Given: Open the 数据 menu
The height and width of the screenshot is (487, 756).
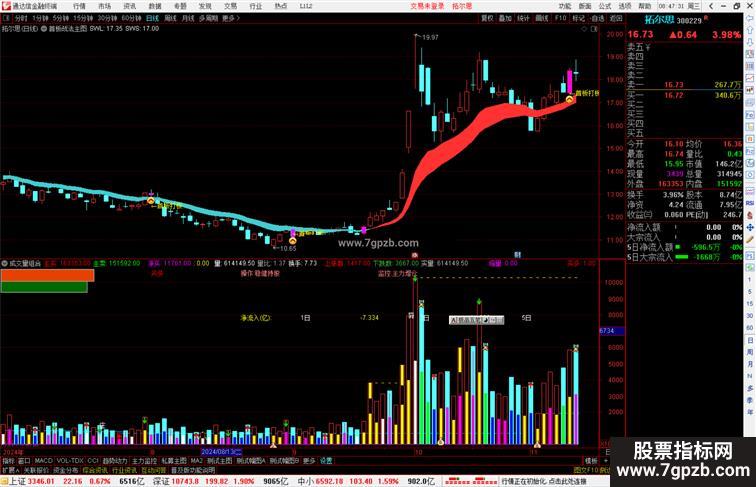Looking at the screenshot, I should point(155,6).
